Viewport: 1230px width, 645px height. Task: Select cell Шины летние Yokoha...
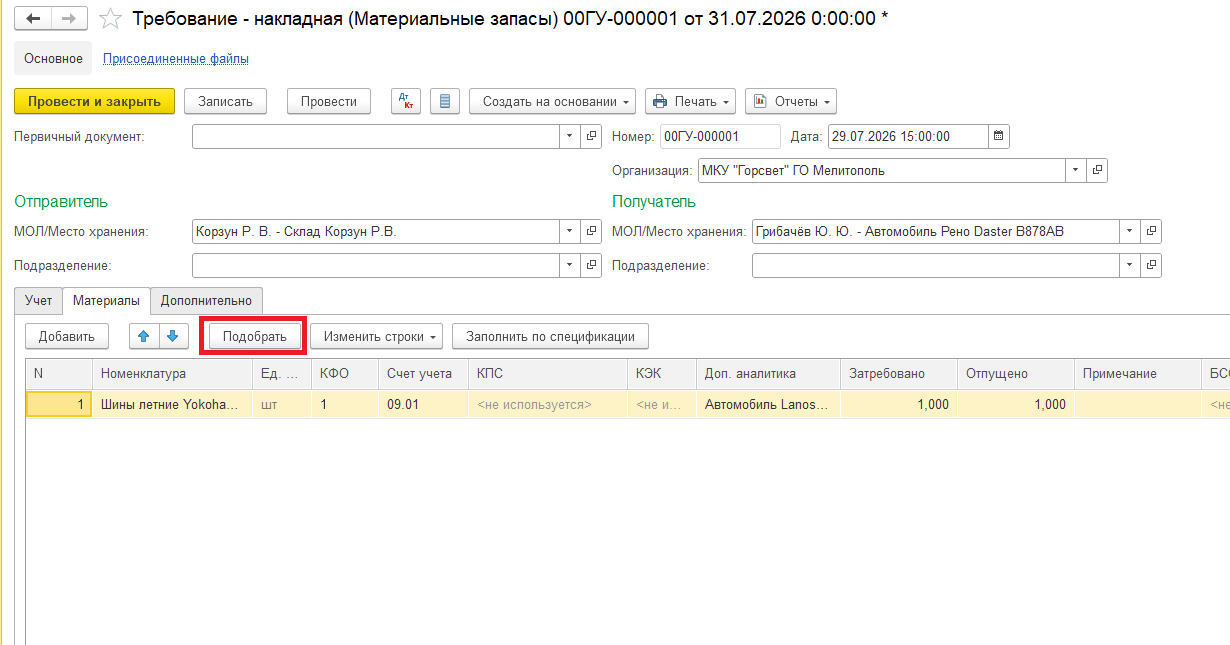[172, 405]
